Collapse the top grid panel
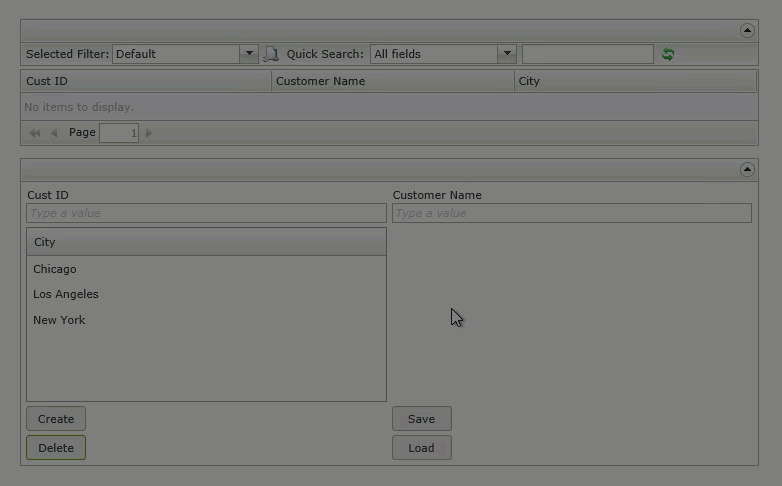Image resolution: width=782 pixels, height=486 pixels. point(747,30)
